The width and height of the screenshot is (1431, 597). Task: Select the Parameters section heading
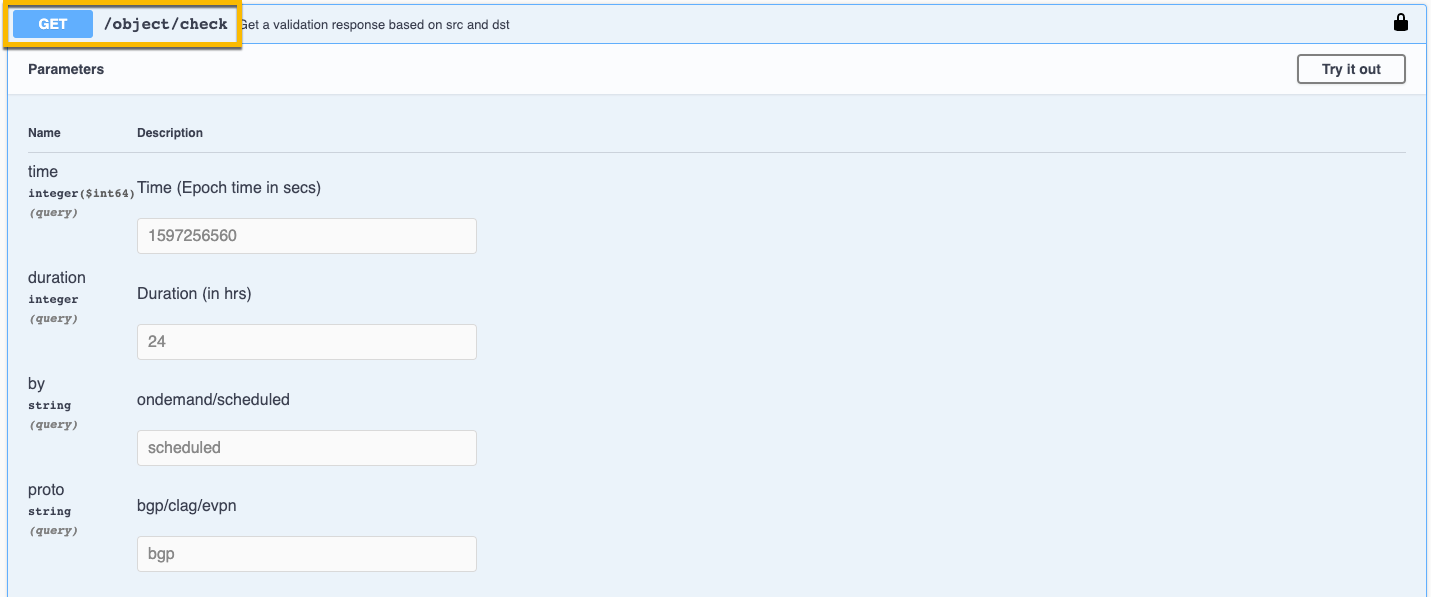tap(66, 69)
